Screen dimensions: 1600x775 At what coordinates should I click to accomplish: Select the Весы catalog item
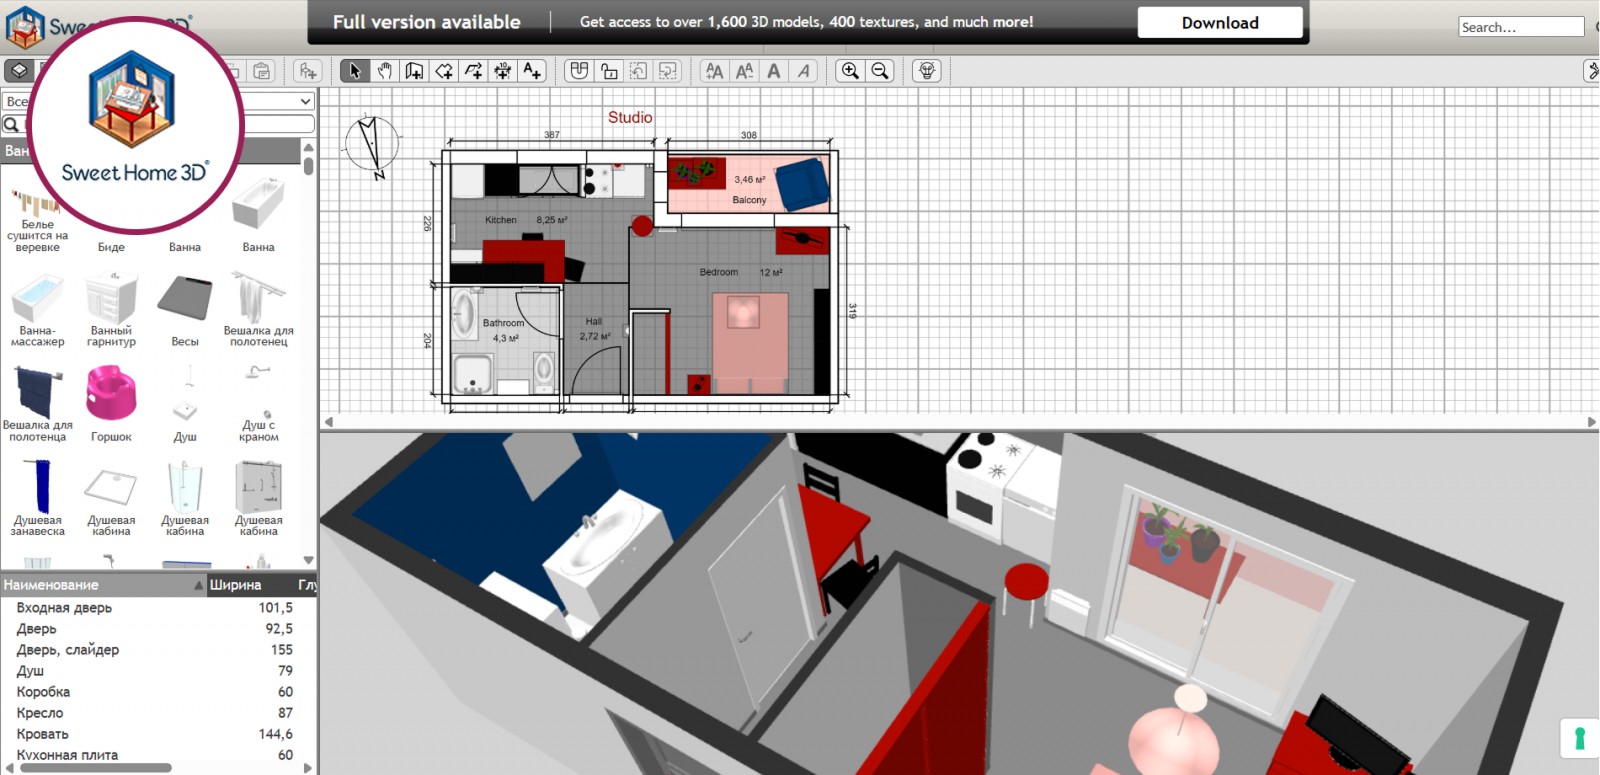coord(185,311)
